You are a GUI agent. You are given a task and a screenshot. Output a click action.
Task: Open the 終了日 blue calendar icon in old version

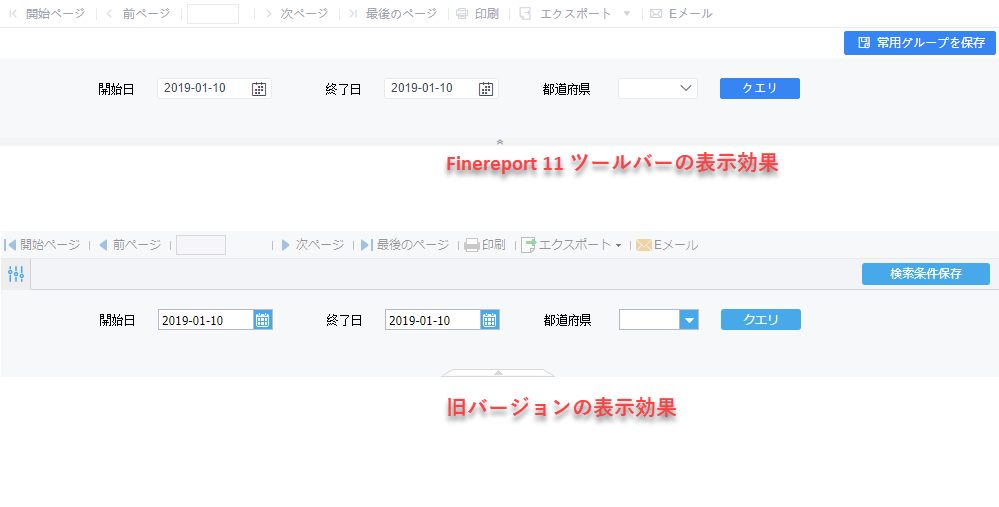[x=490, y=320]
